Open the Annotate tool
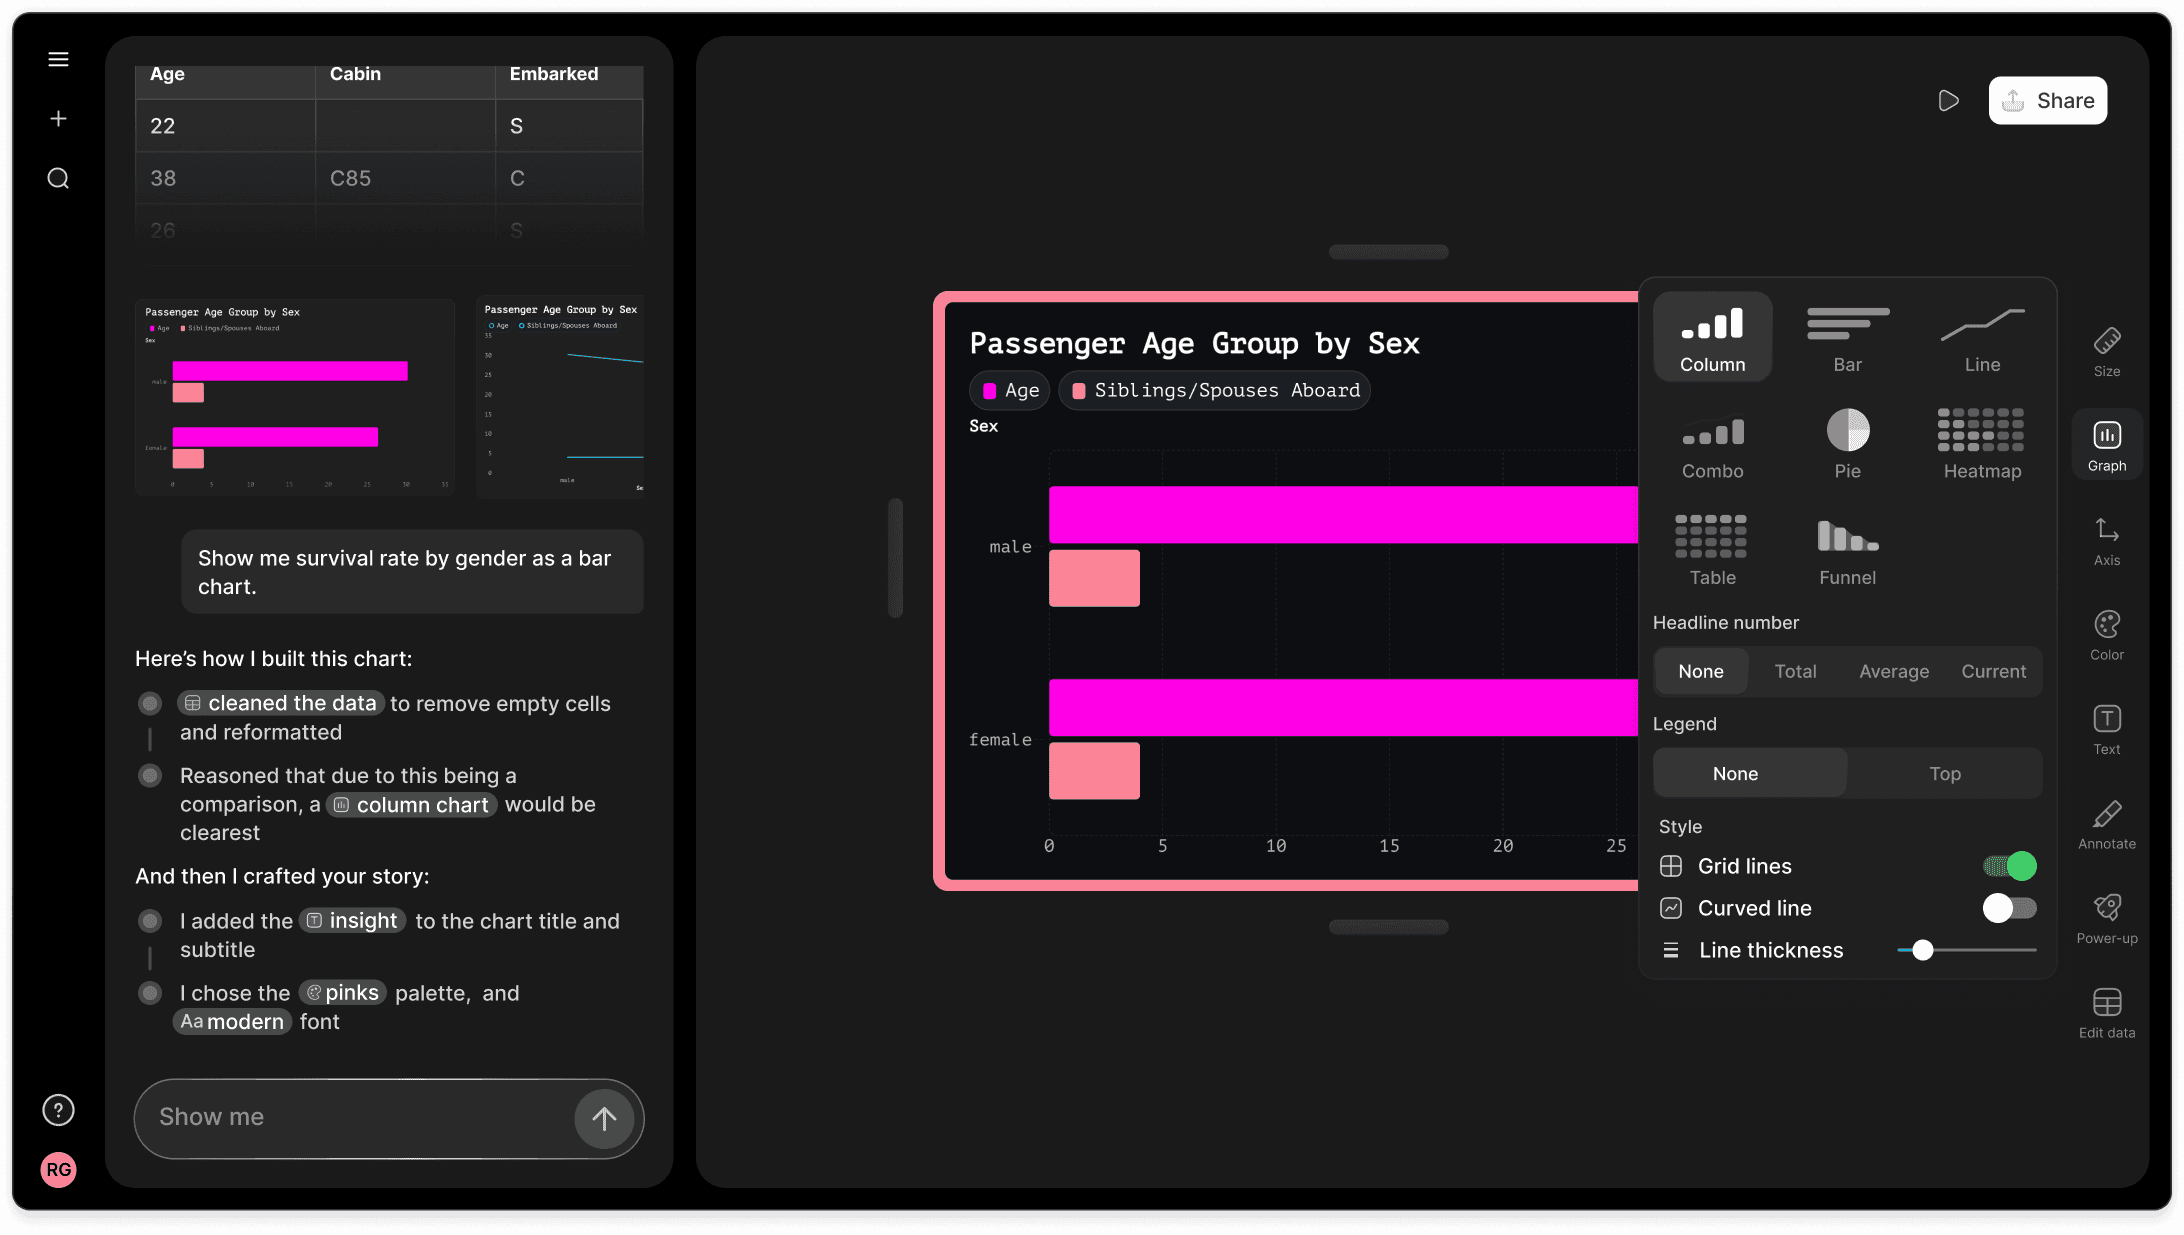This screenshot has height=1235, width=2184. (2107, 824)
